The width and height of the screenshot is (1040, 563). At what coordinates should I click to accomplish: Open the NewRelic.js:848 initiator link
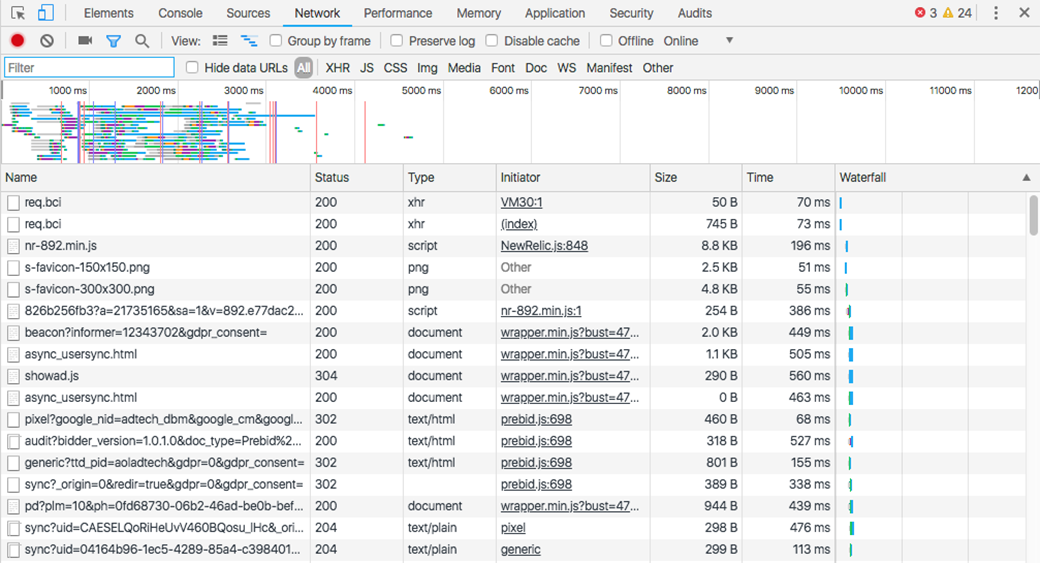544,246
